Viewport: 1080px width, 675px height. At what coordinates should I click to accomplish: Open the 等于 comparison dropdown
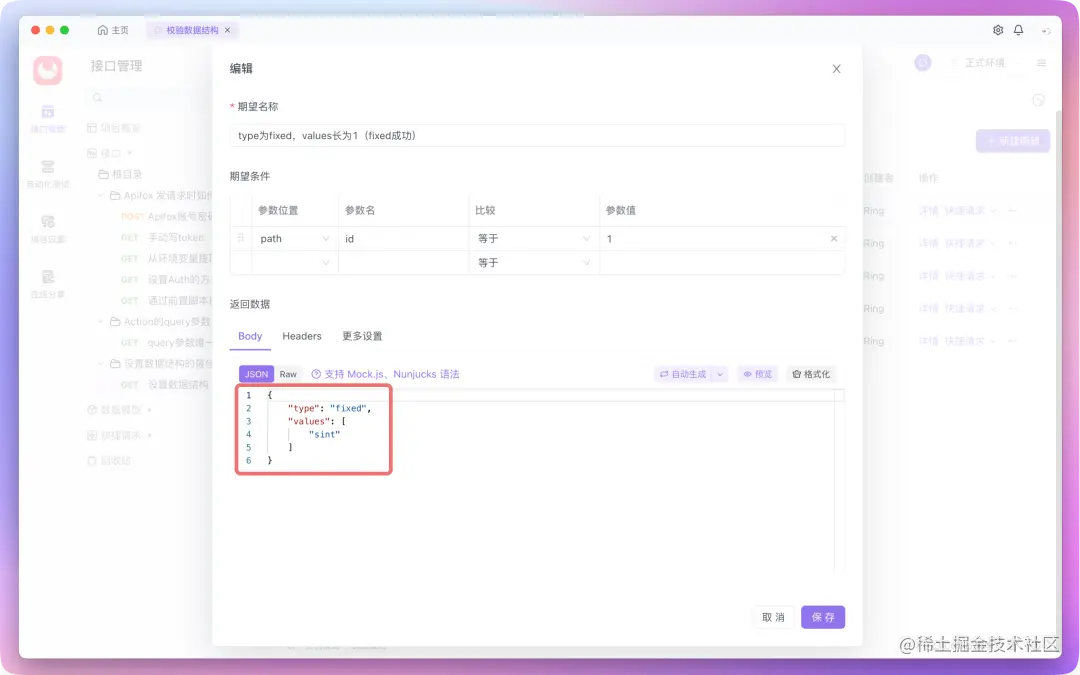[x=533, y=238]
